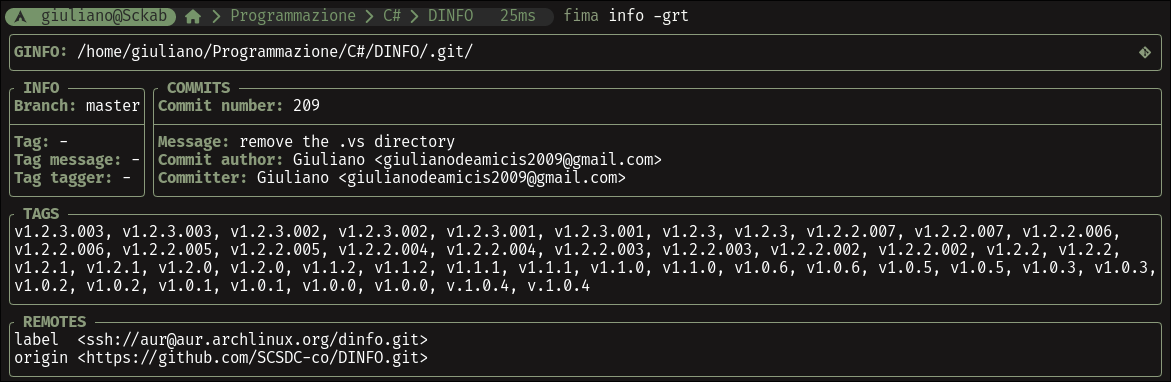The image size is (1171, 382).
Task: Click the chevron before DINFO in prompt
Action: pos(414,16)
